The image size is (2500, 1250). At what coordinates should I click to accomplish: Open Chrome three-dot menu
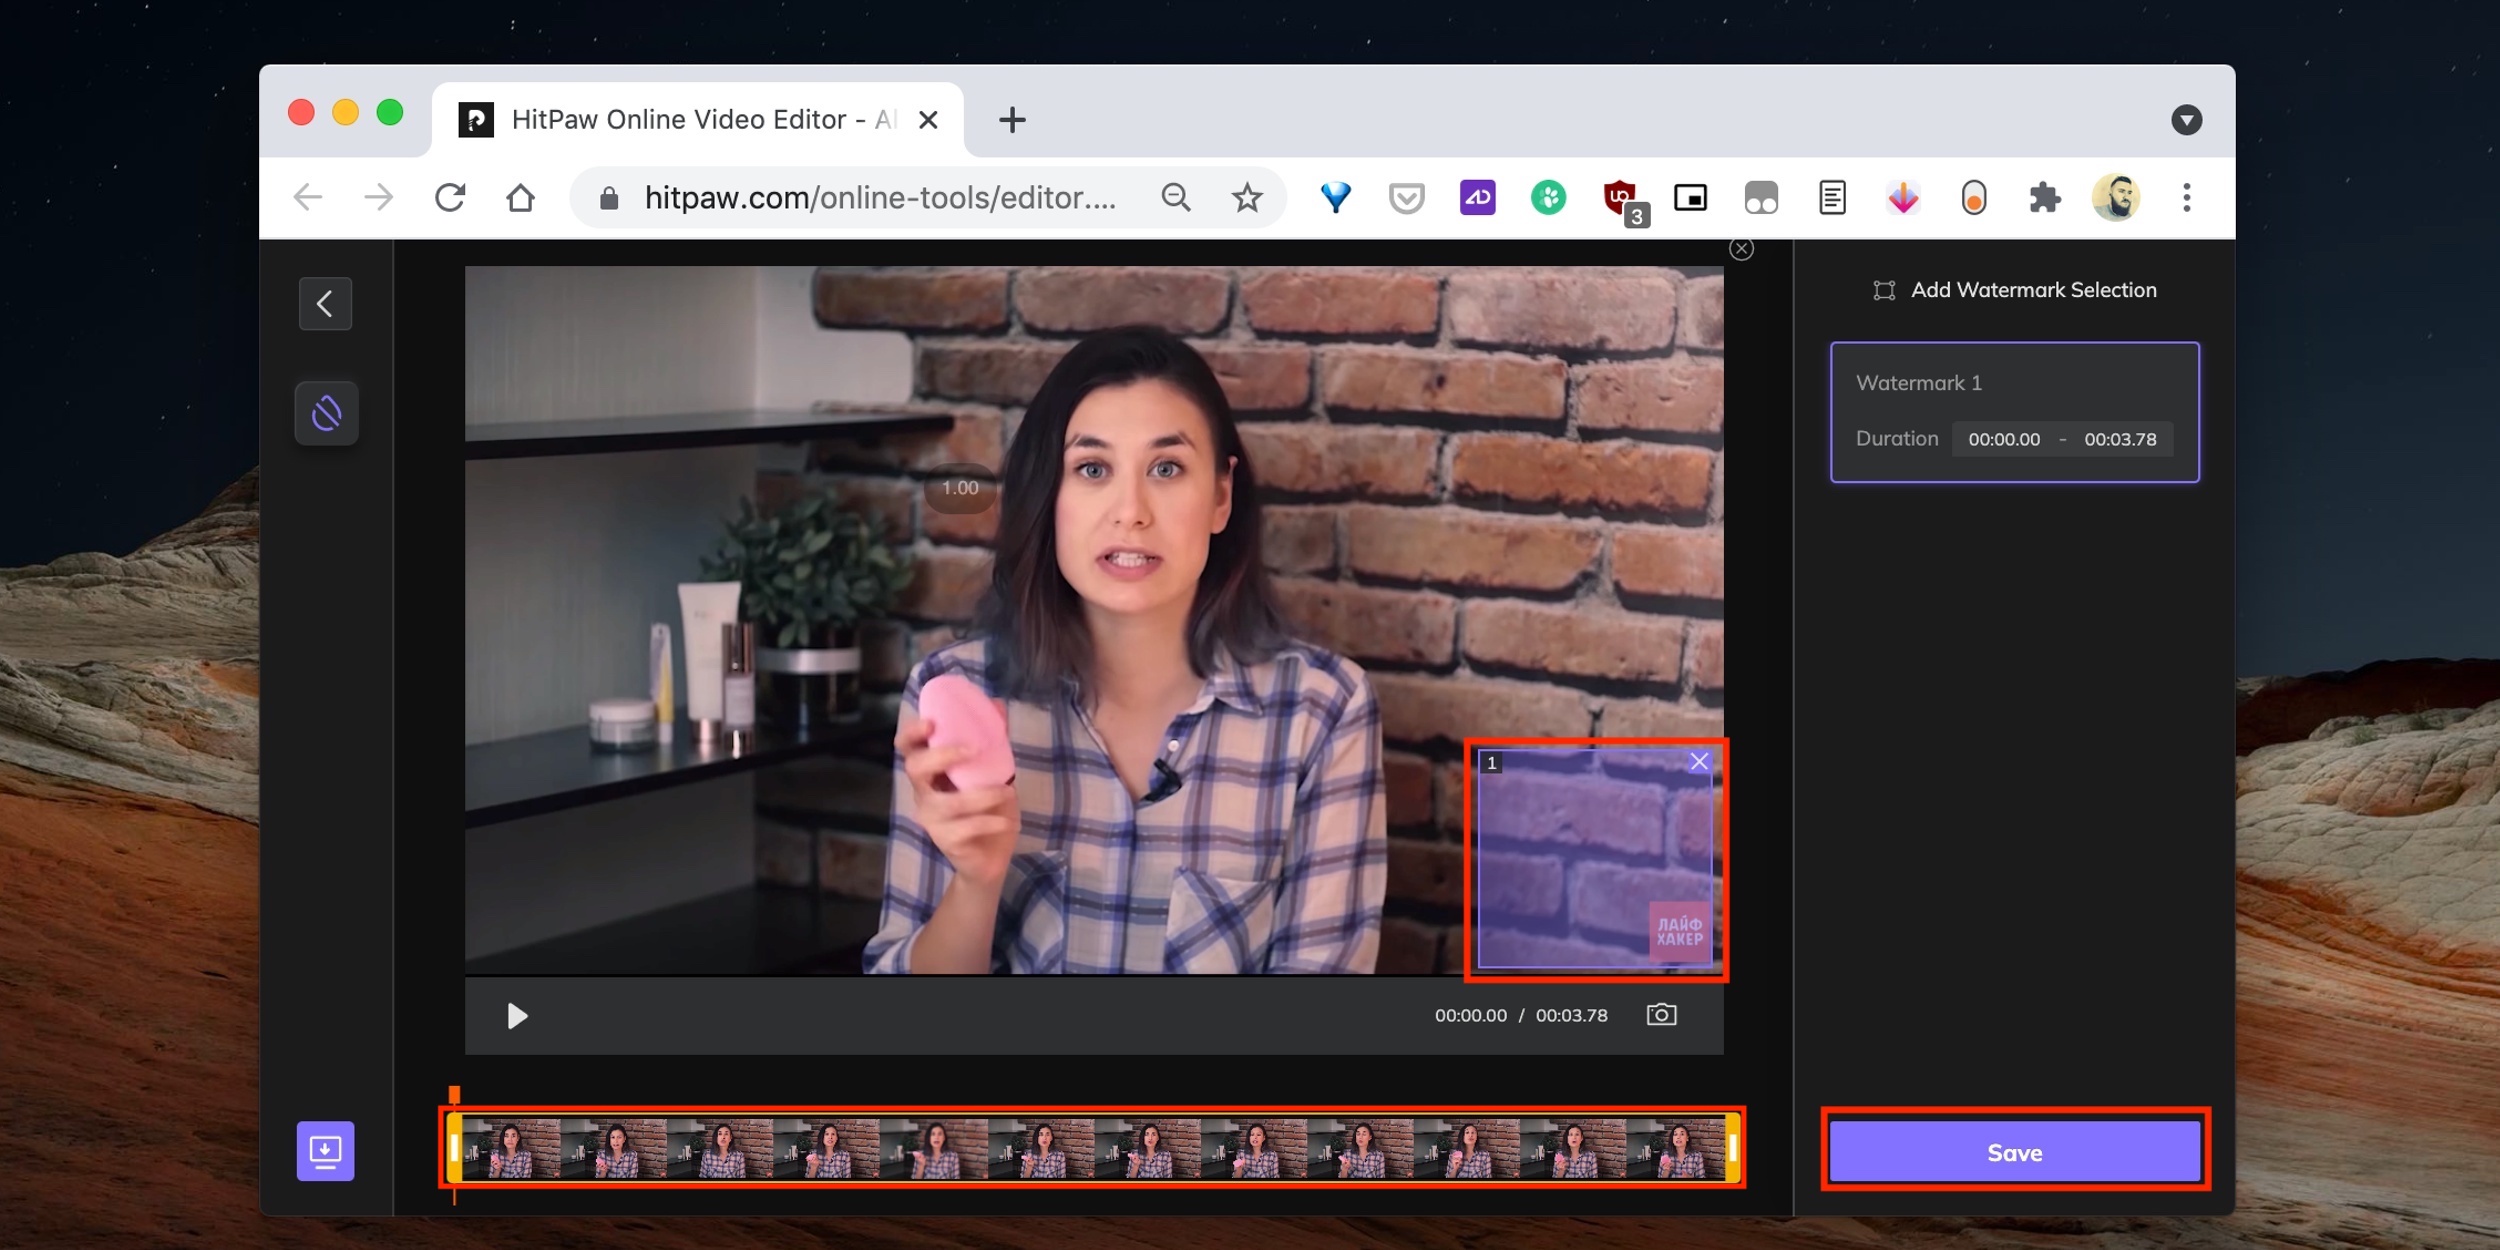2186,198
